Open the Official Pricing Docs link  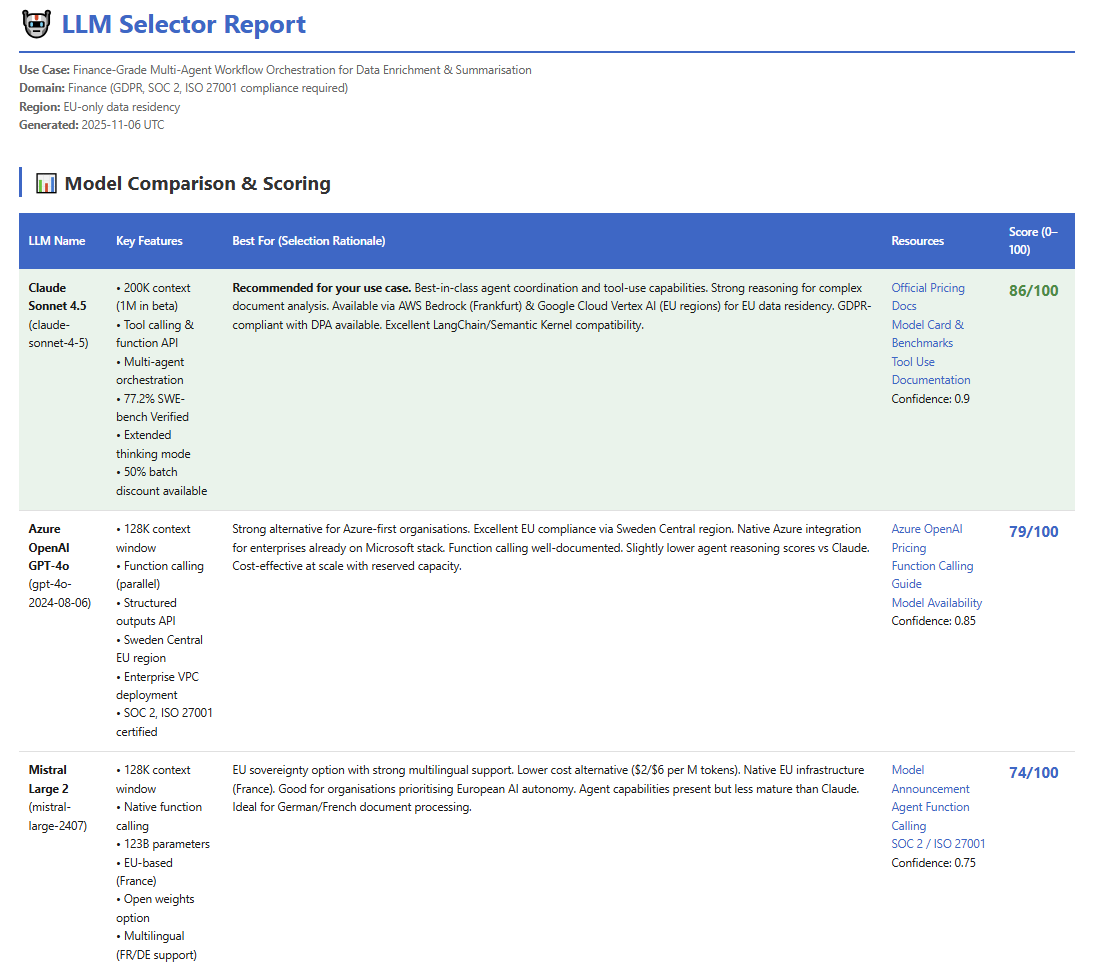click(x=928, y=297)
